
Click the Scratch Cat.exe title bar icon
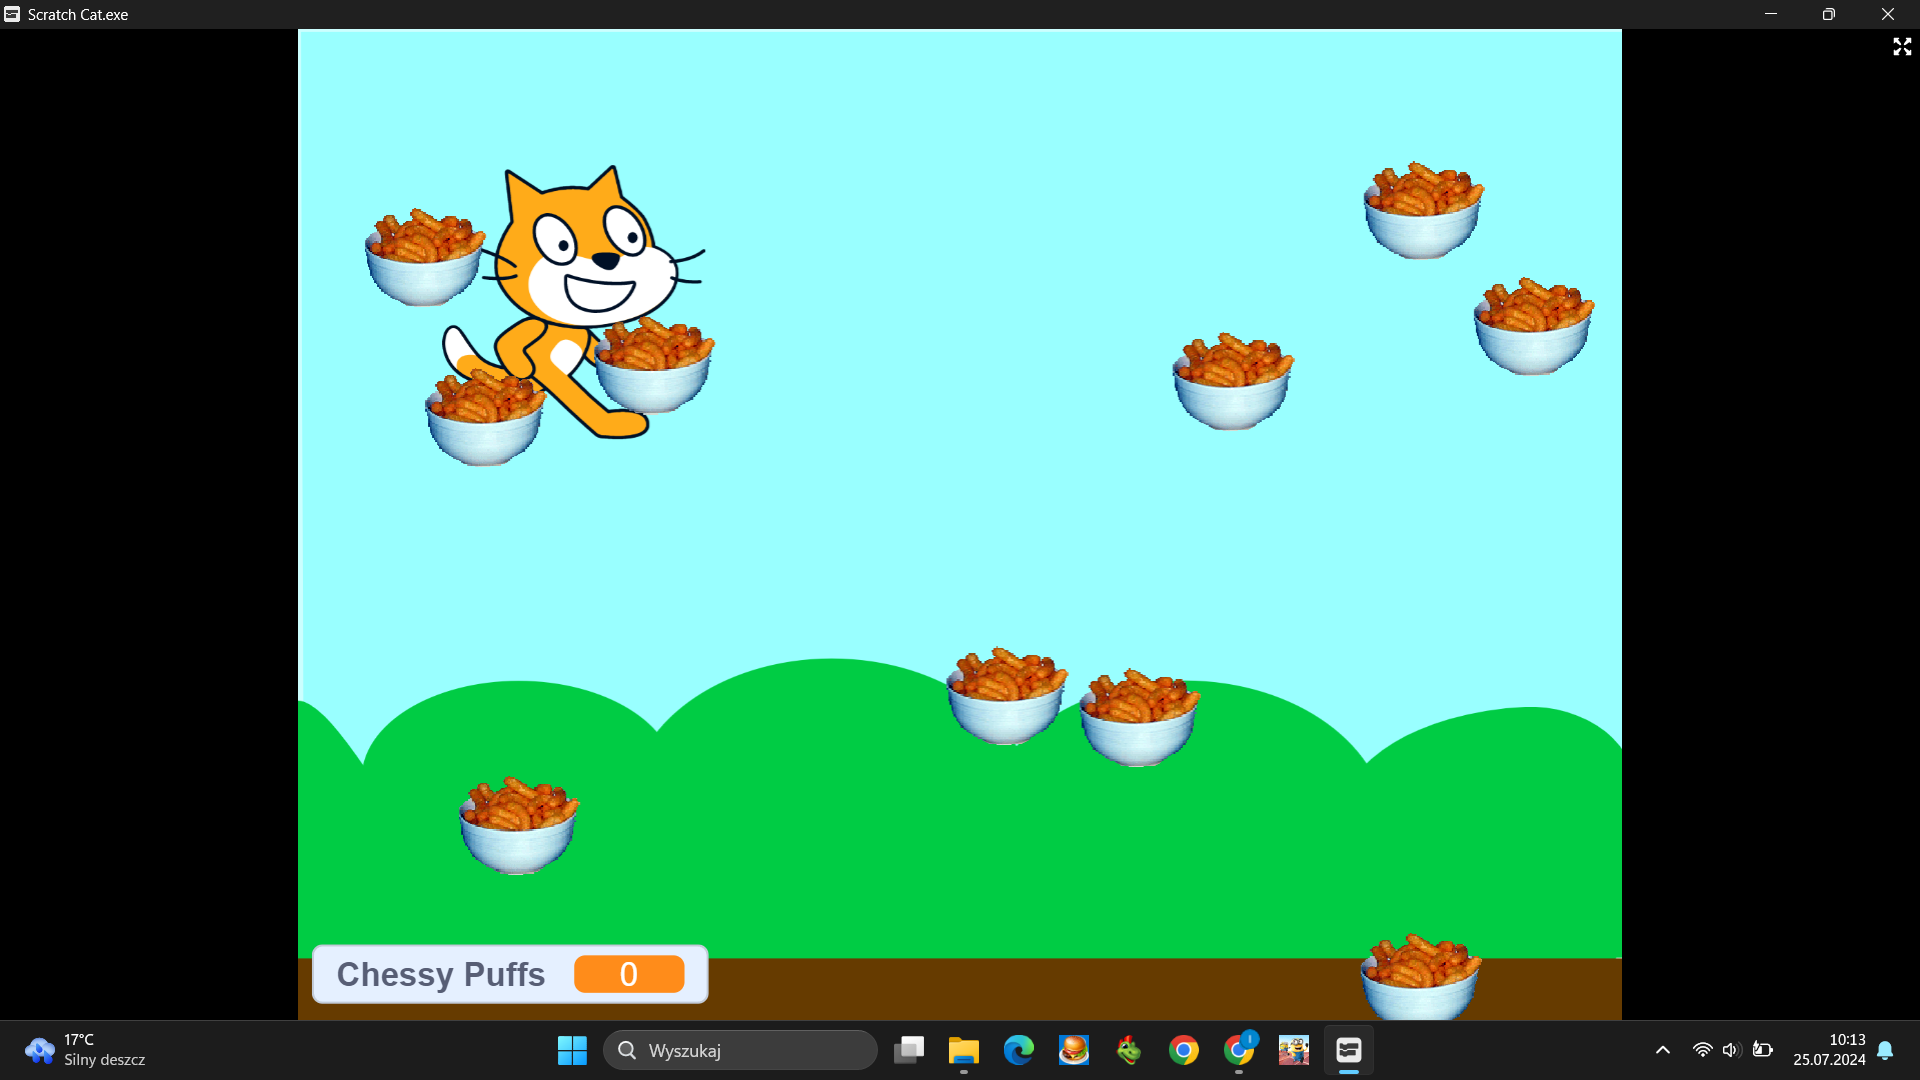(x=12, y=14)
